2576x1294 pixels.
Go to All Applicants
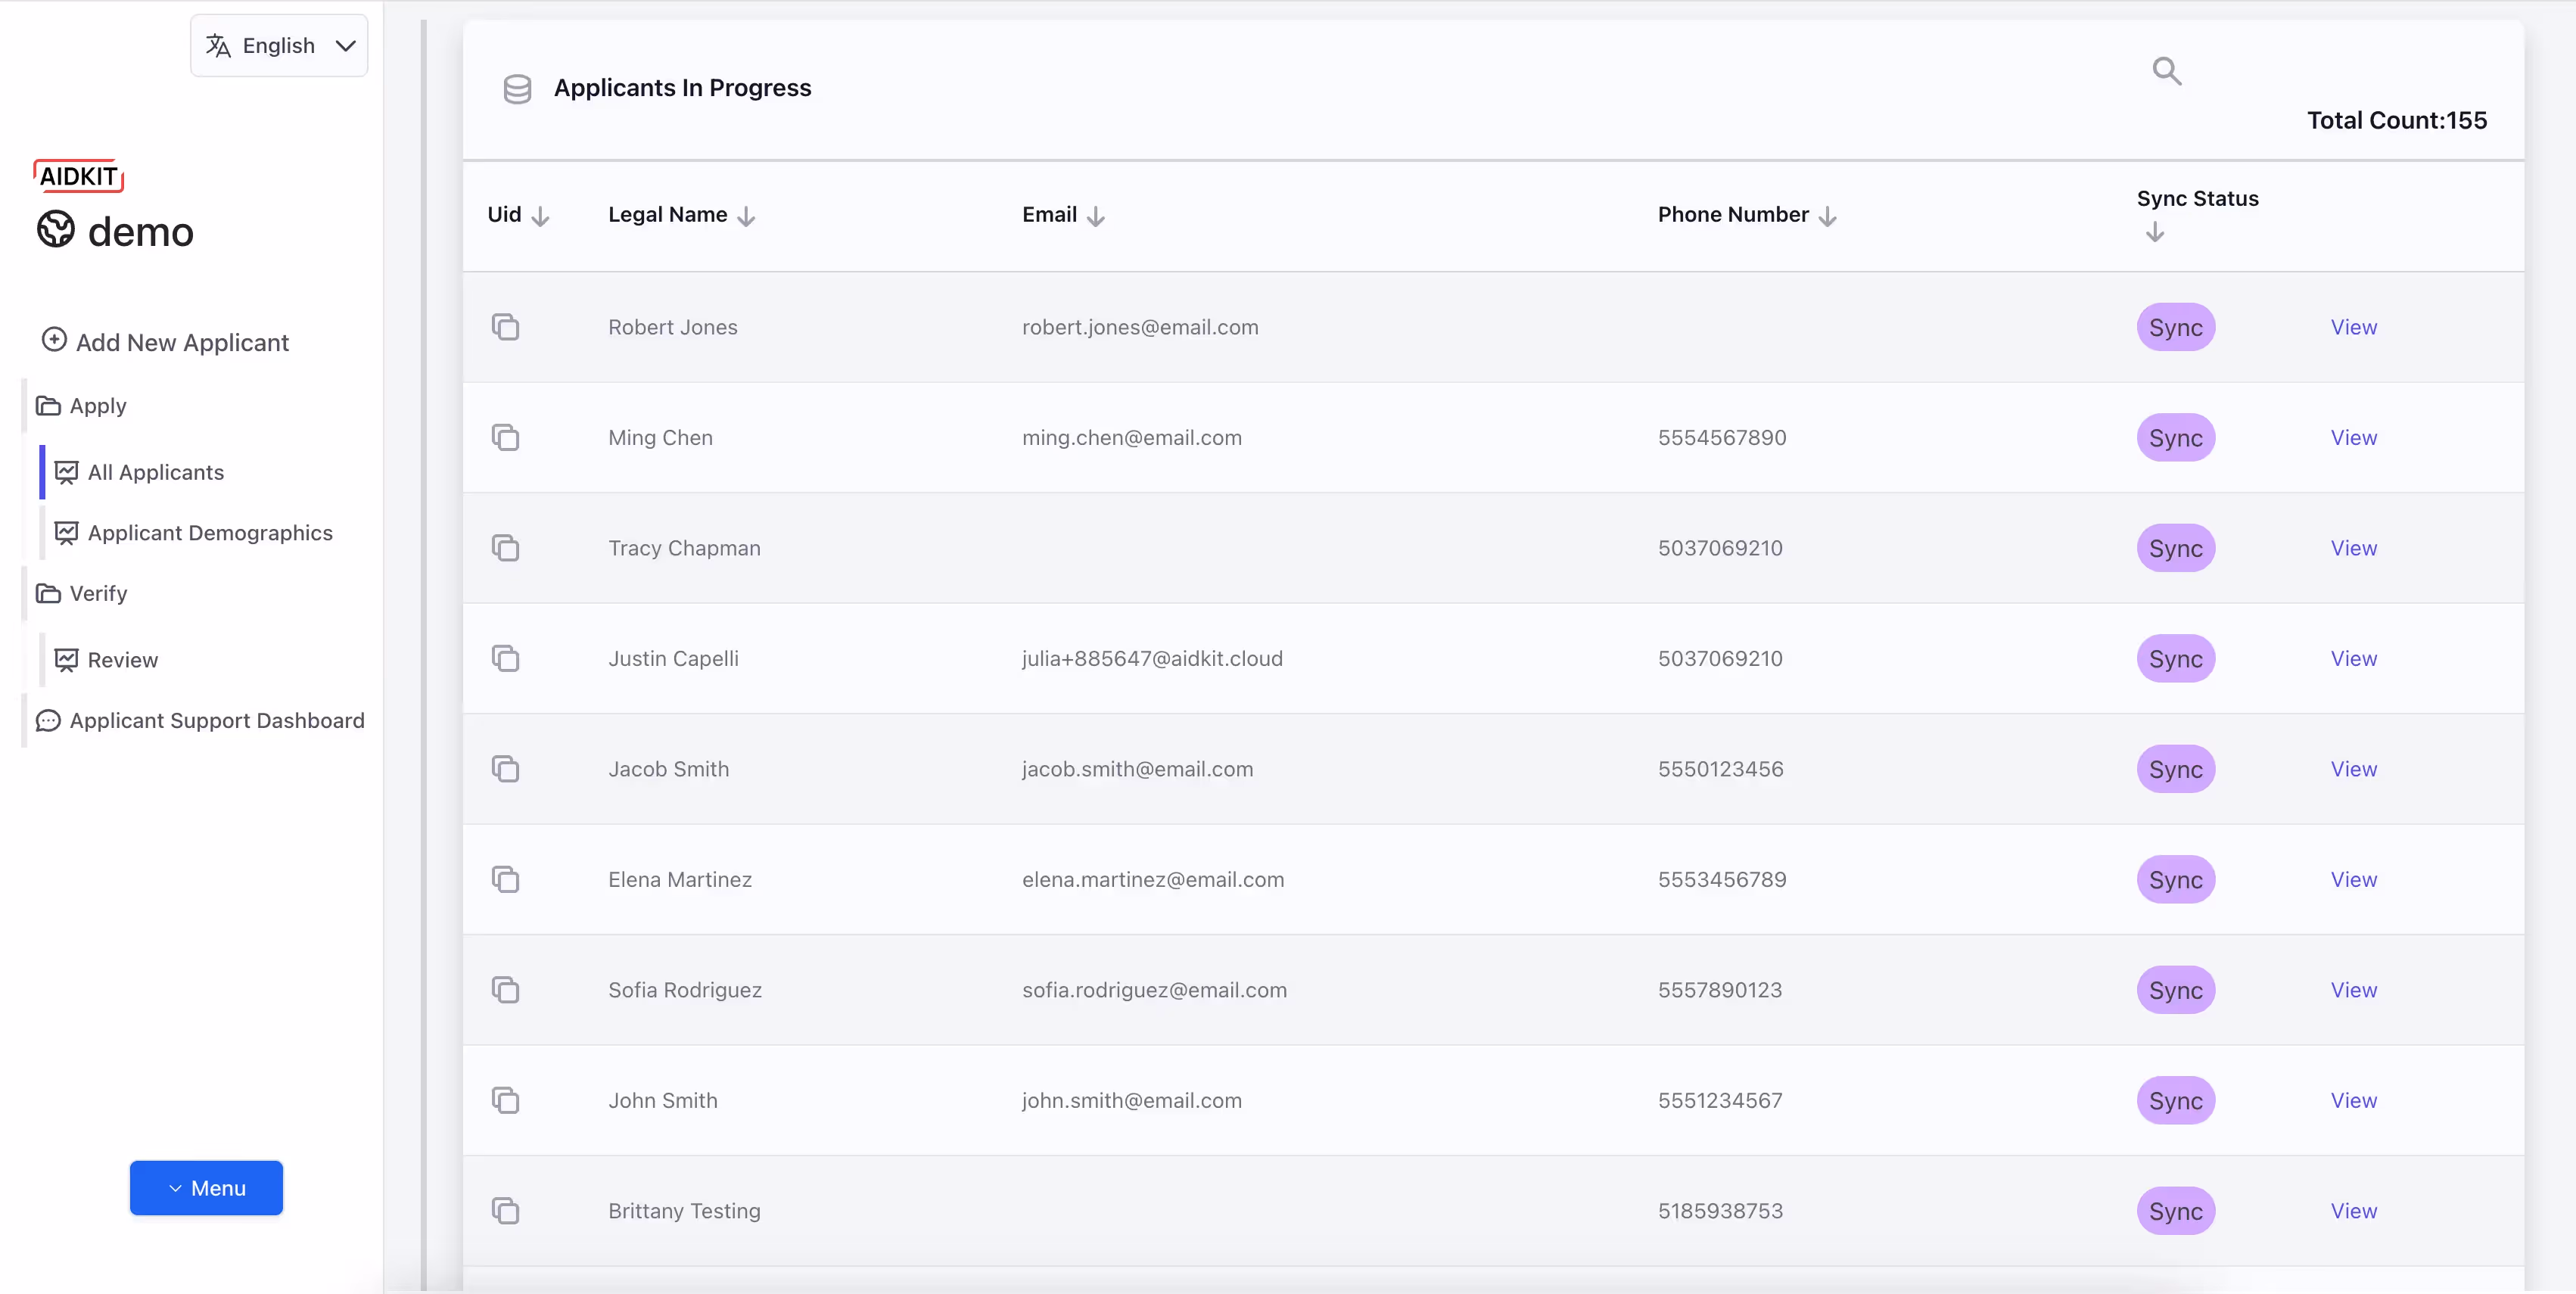139,472
